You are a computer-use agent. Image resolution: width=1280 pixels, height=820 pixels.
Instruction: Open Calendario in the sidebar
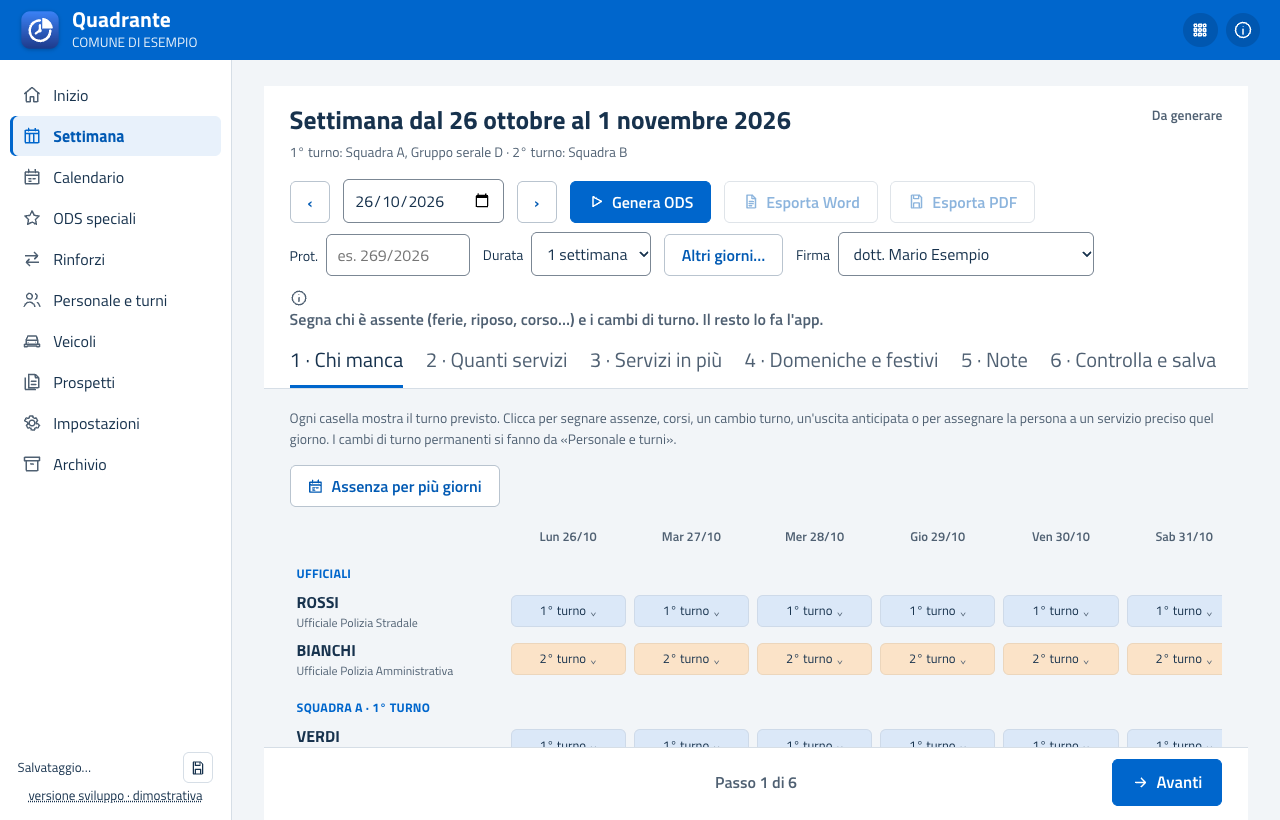[x=116, y=177]
